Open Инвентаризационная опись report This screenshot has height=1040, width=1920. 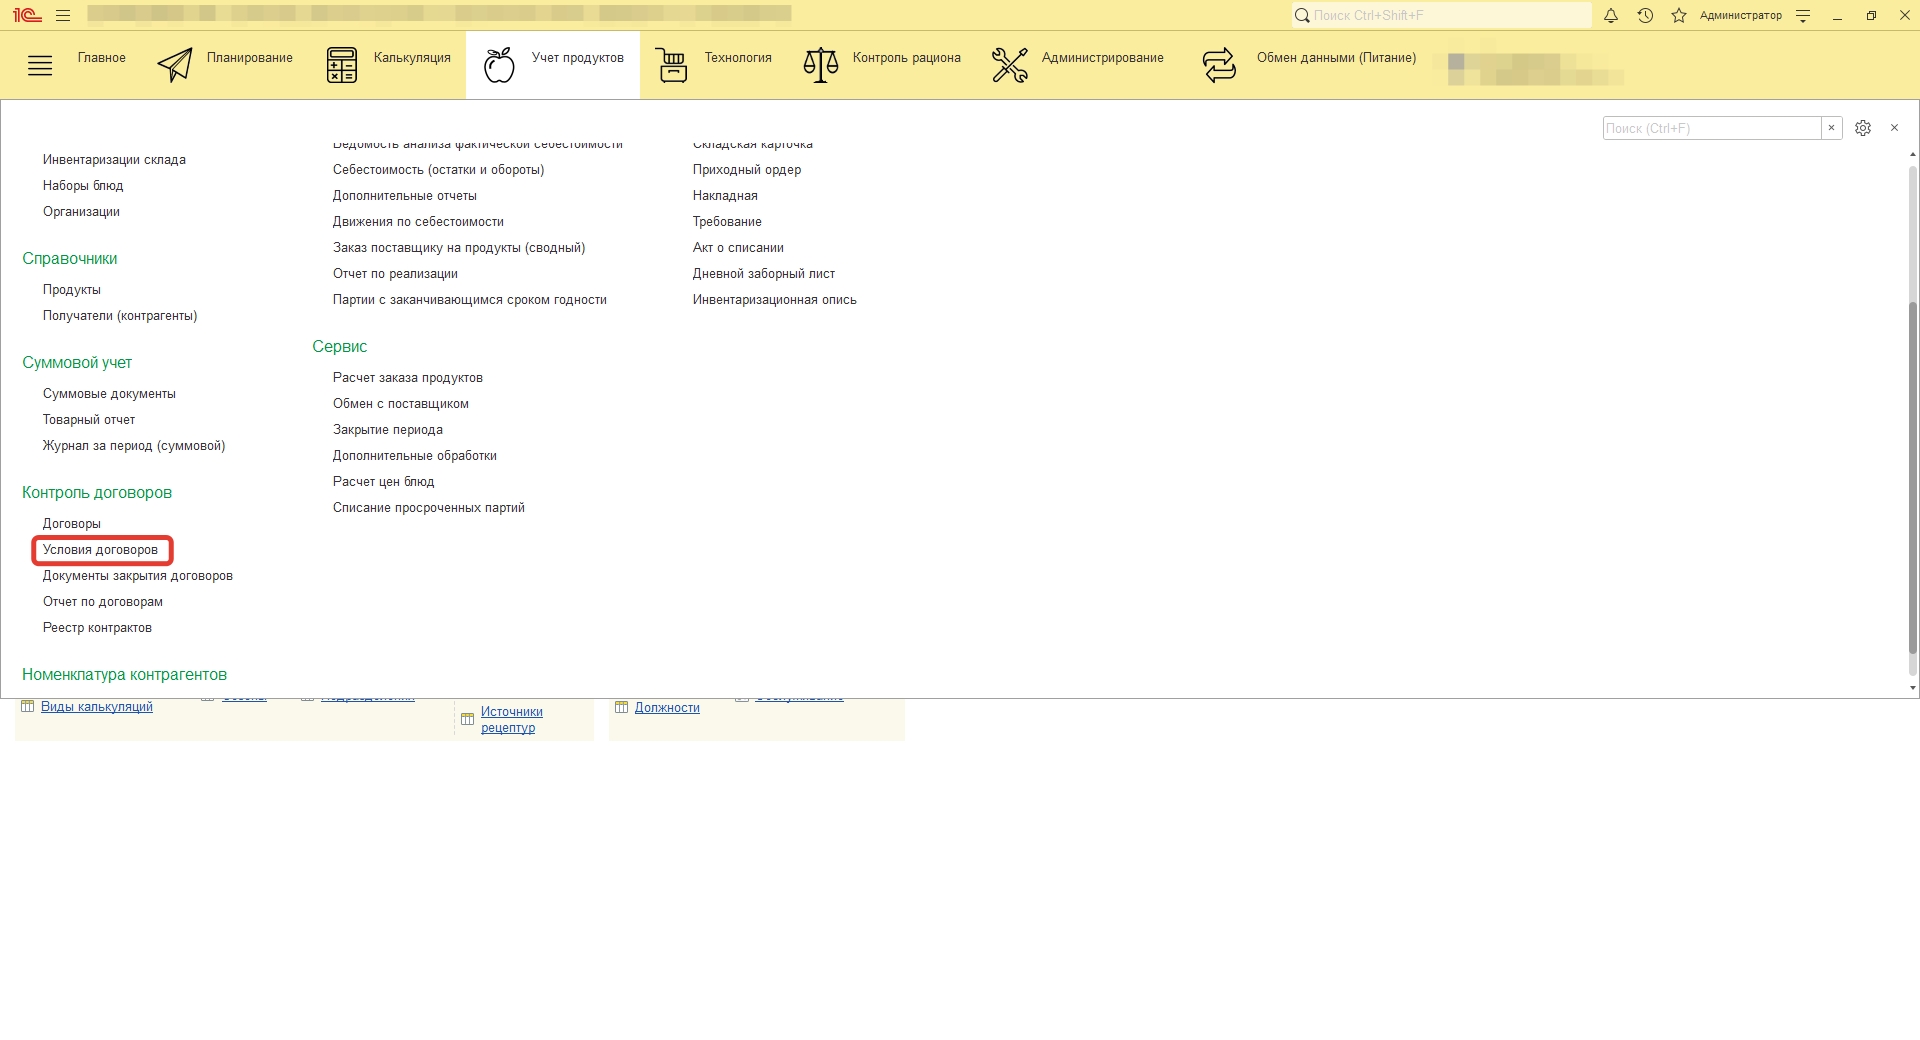coord(774,300)
